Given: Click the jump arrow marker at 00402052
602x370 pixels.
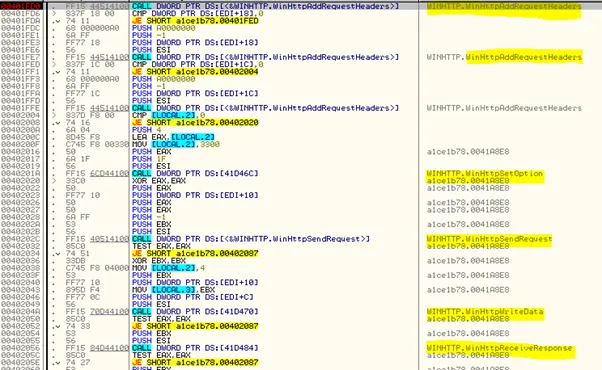Looking at the screenshot, I should pos(56,326).
